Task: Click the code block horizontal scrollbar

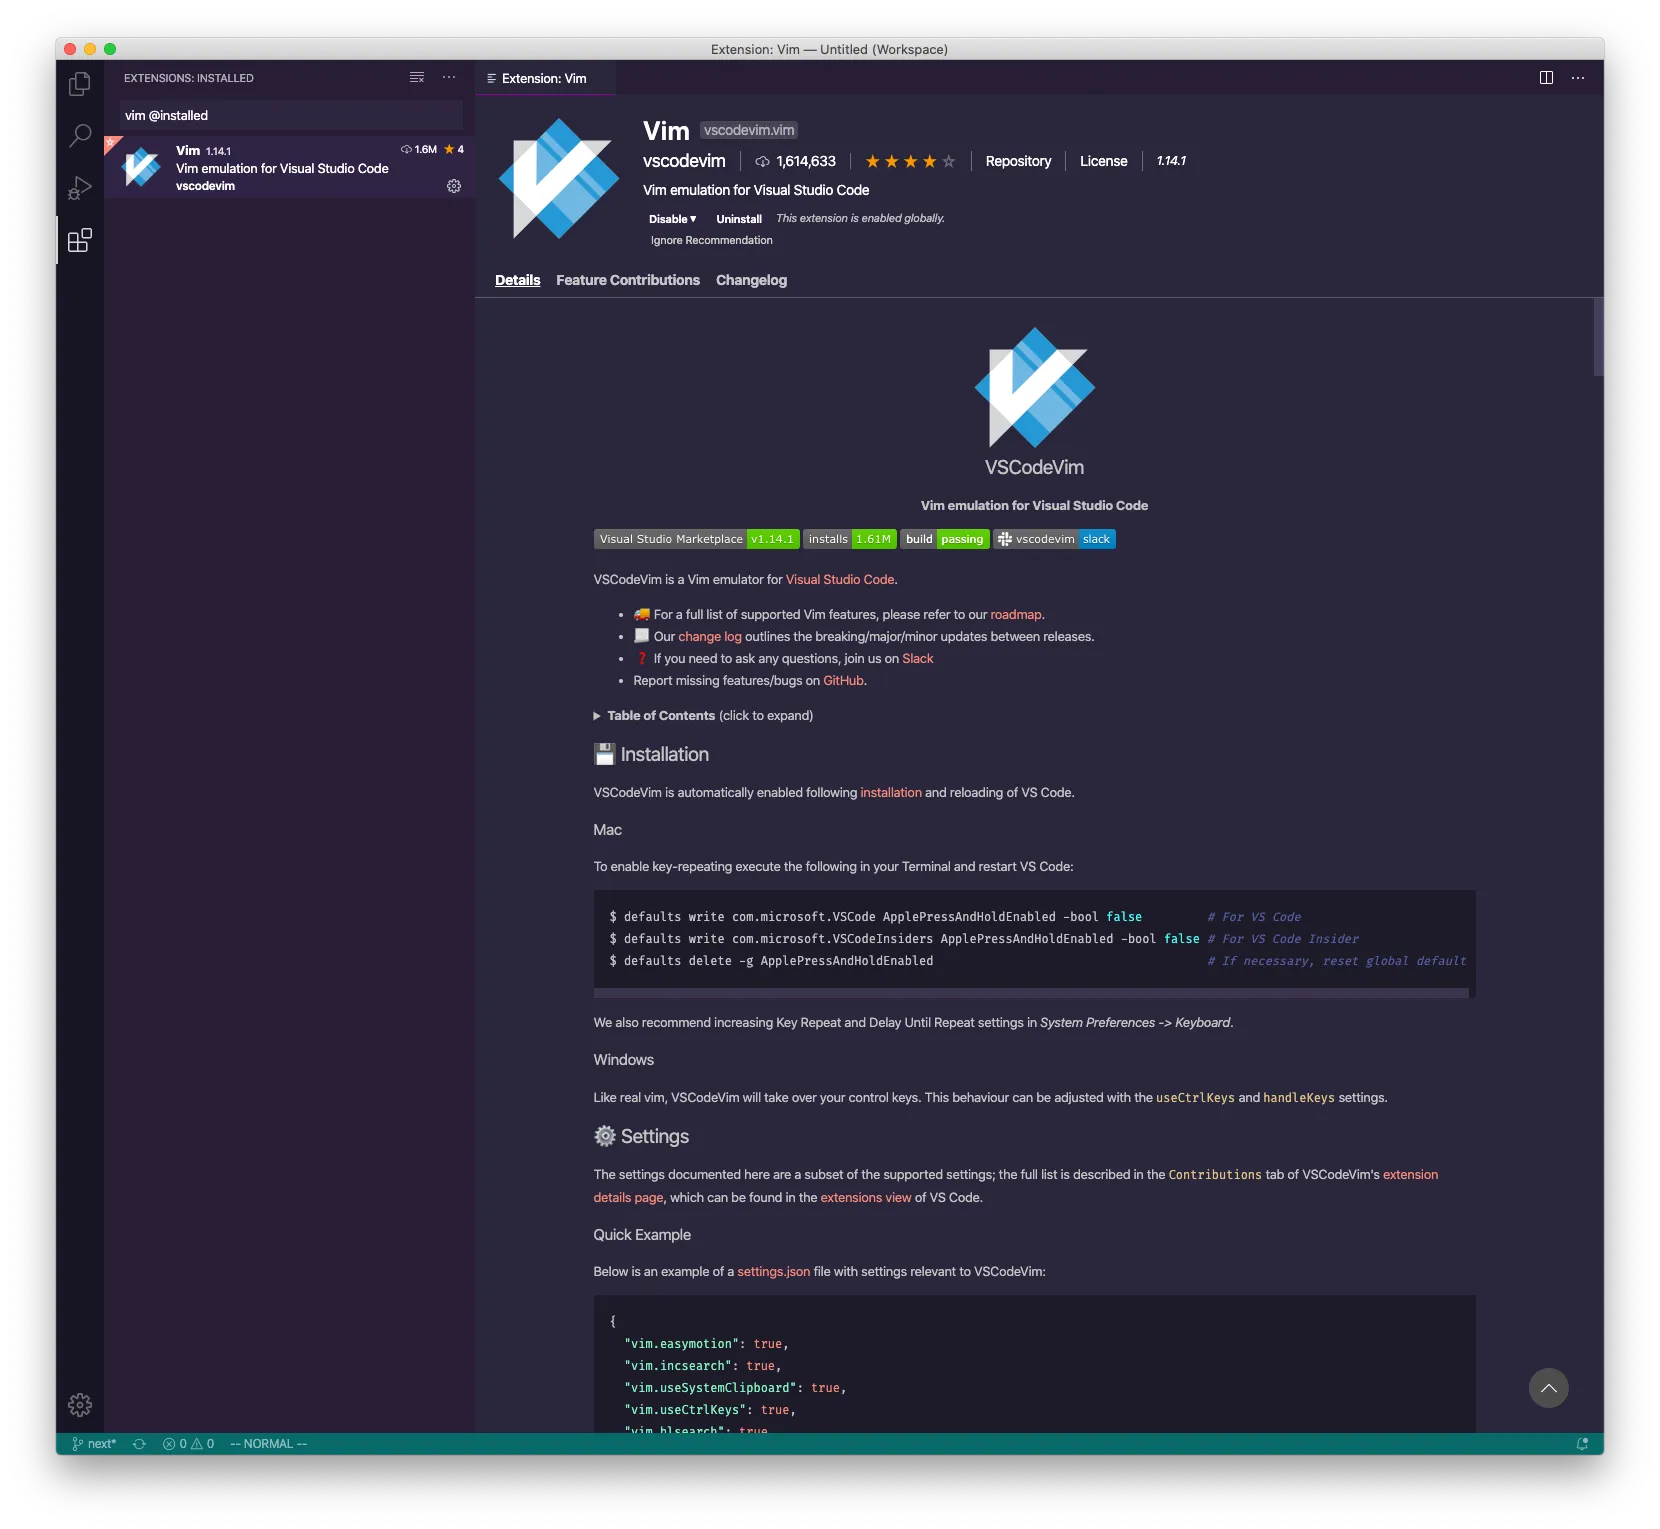Action: (x=1031, y=993)
